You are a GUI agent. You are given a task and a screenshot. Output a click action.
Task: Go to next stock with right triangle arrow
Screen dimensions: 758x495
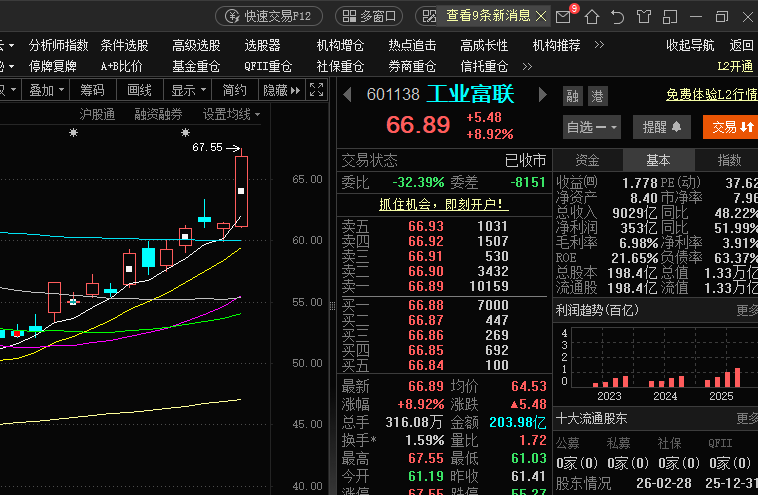tap(542, 94)
